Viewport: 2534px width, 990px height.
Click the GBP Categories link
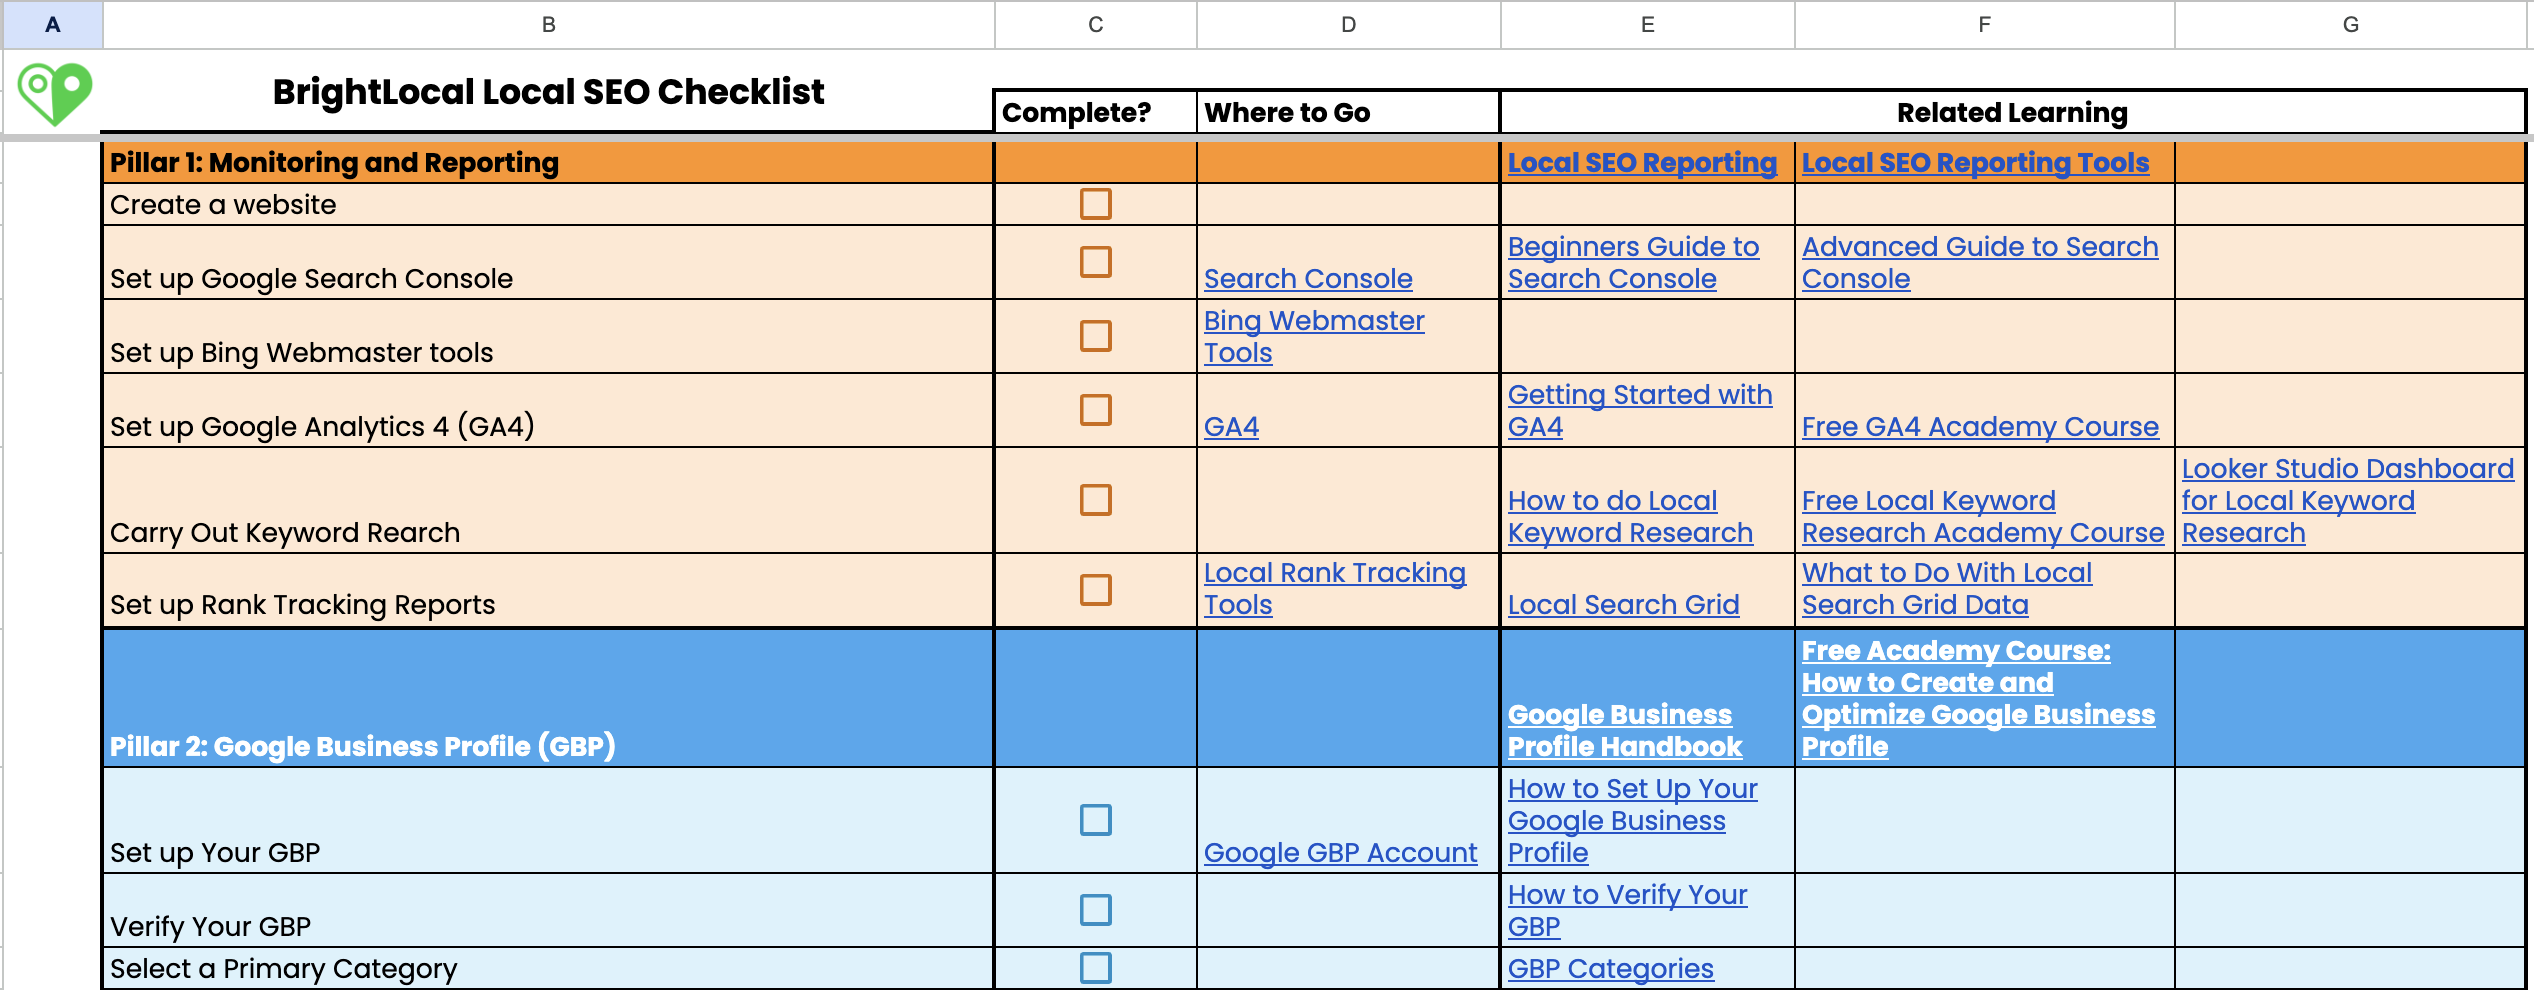point(1610,968)
